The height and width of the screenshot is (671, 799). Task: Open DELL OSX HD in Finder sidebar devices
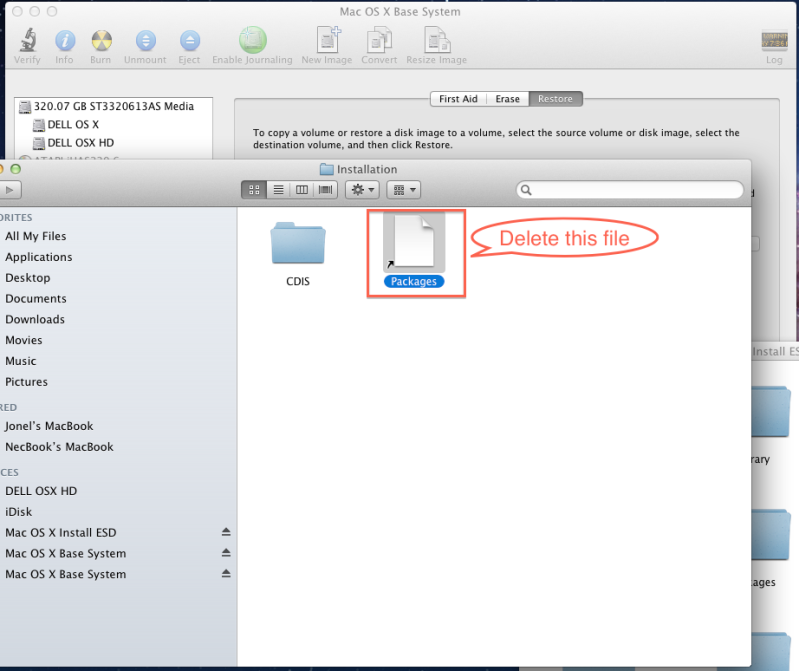click(x=41, y=491)
